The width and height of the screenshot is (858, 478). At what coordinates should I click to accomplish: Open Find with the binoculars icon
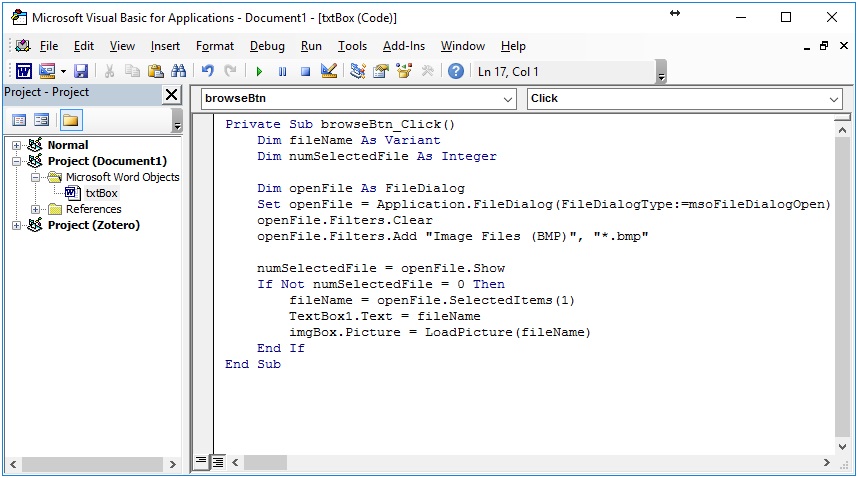pos(178,71)
